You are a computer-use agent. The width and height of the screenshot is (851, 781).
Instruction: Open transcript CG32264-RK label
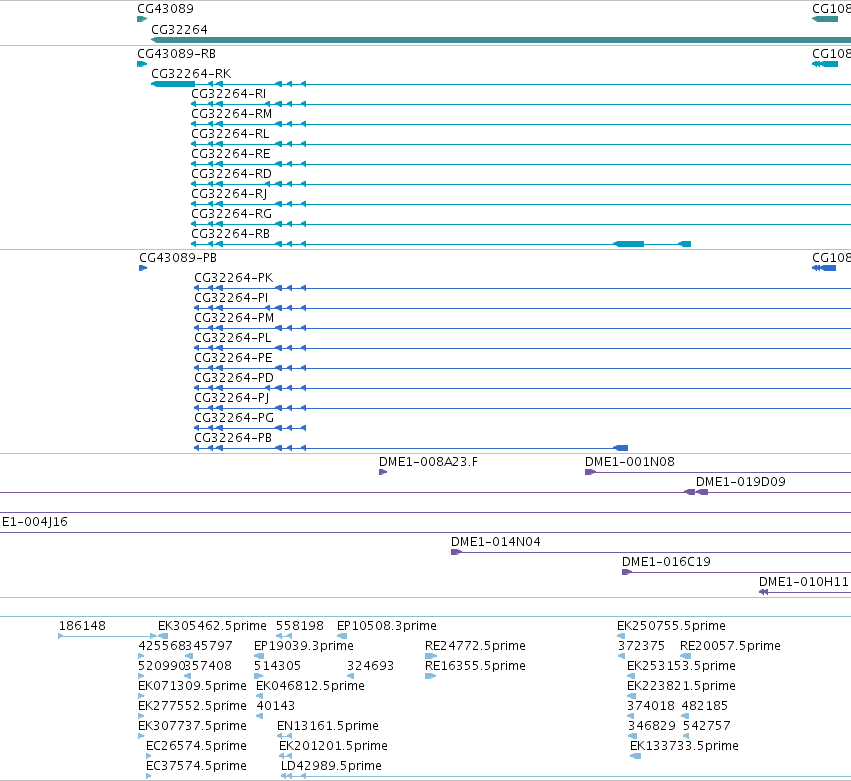point(191,73)
